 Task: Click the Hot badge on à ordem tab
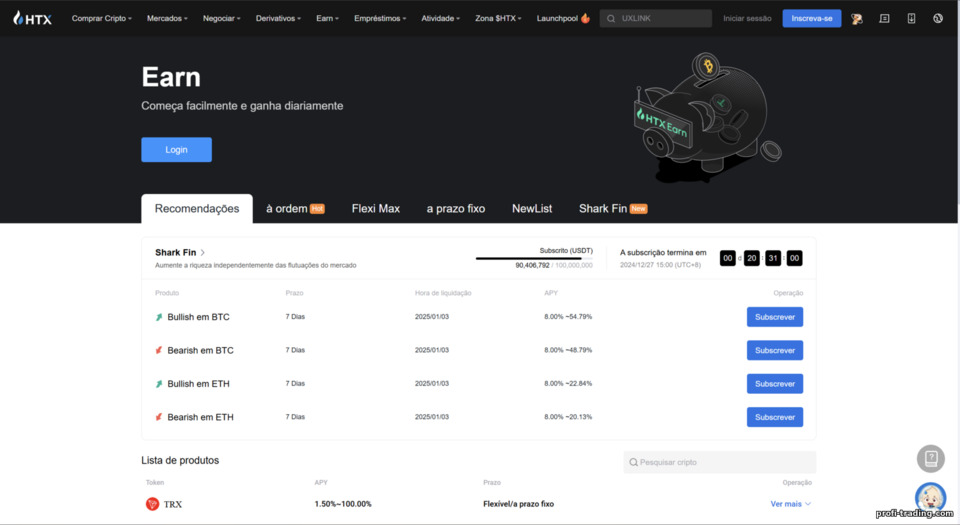pyautogui.click(x=317, y=209)
